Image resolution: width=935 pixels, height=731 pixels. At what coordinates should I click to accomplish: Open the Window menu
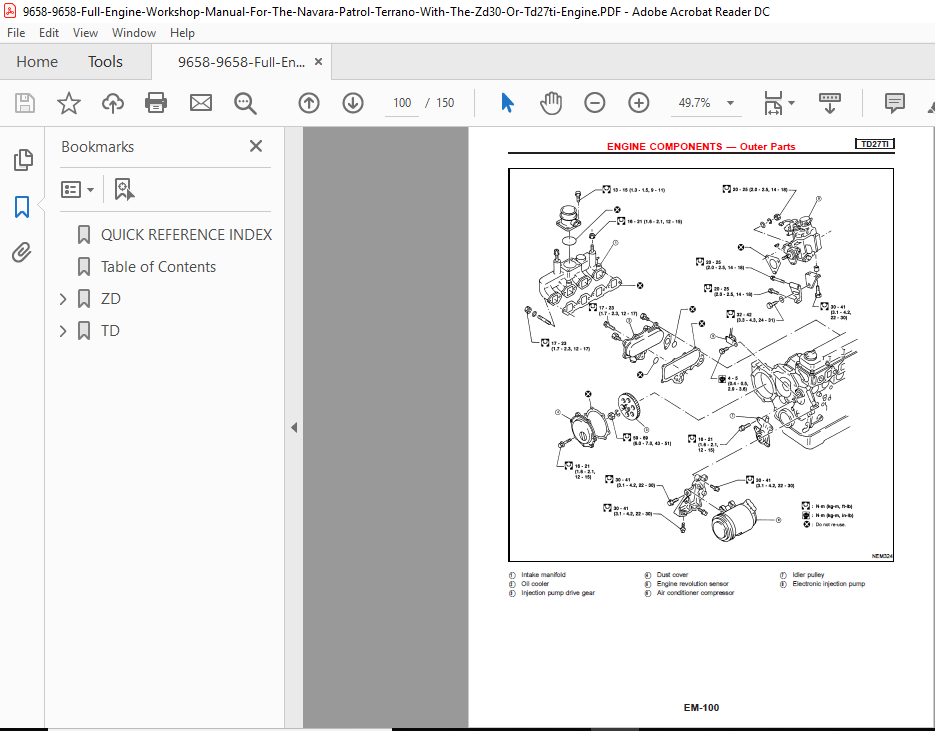pos(134,33)
